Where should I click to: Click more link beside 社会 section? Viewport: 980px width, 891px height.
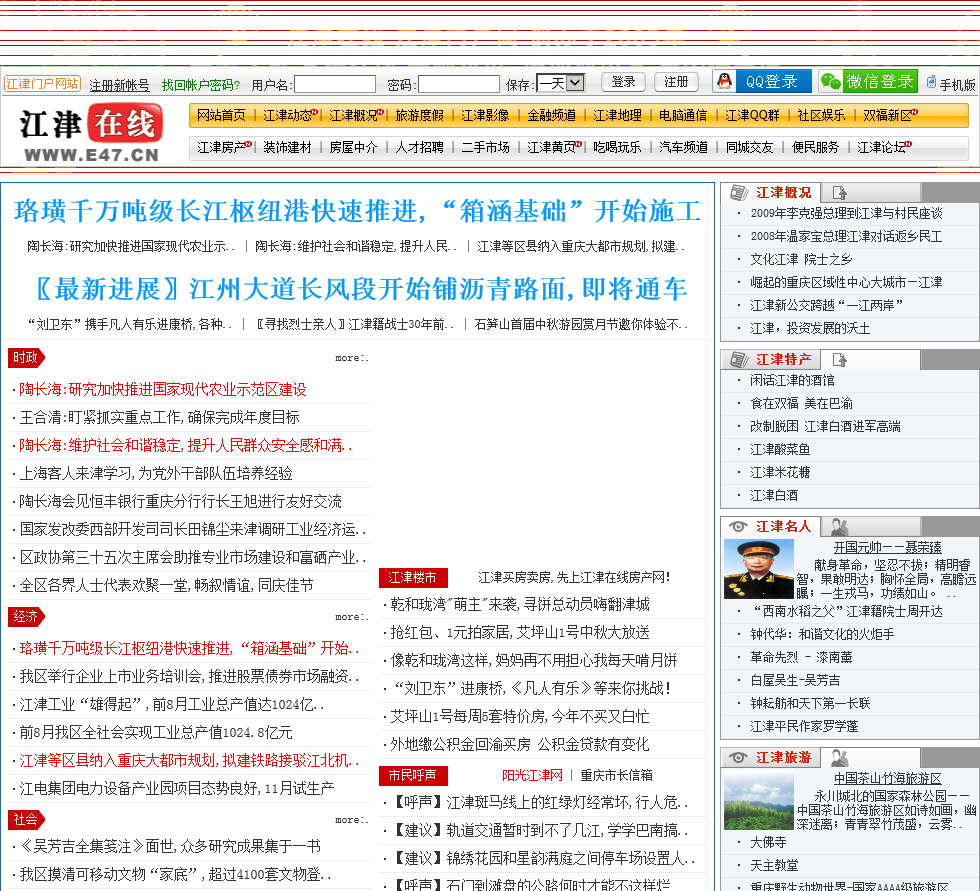pos(352,820)
